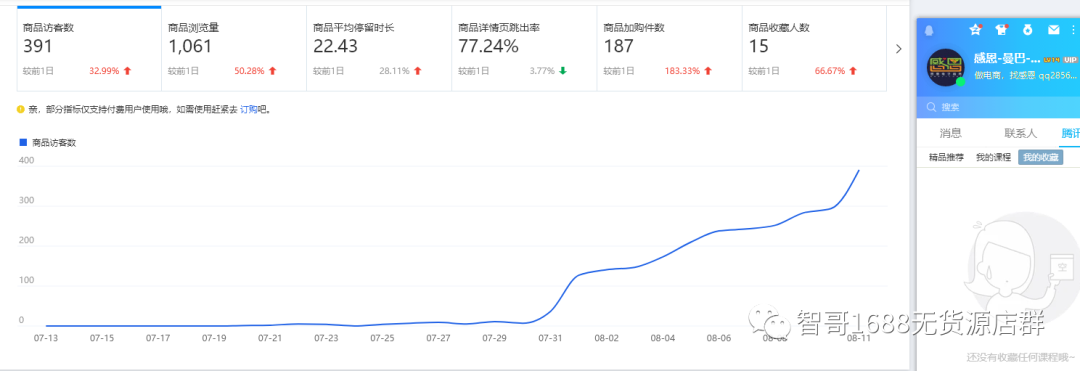Viewport: 1080px width, 371px height.
Task: Open the 精品推荐 section
Action: click(946, 157)
